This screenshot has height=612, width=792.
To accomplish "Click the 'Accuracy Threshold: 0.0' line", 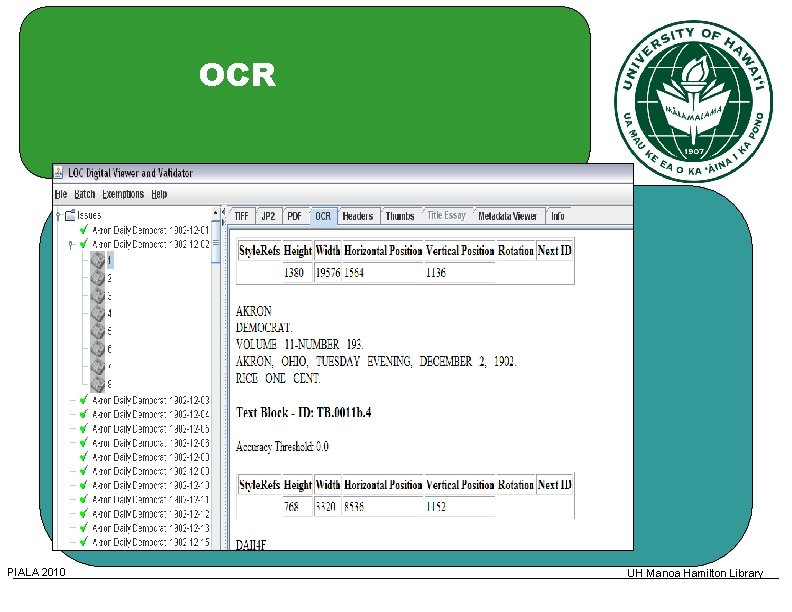I will point(282,446).
